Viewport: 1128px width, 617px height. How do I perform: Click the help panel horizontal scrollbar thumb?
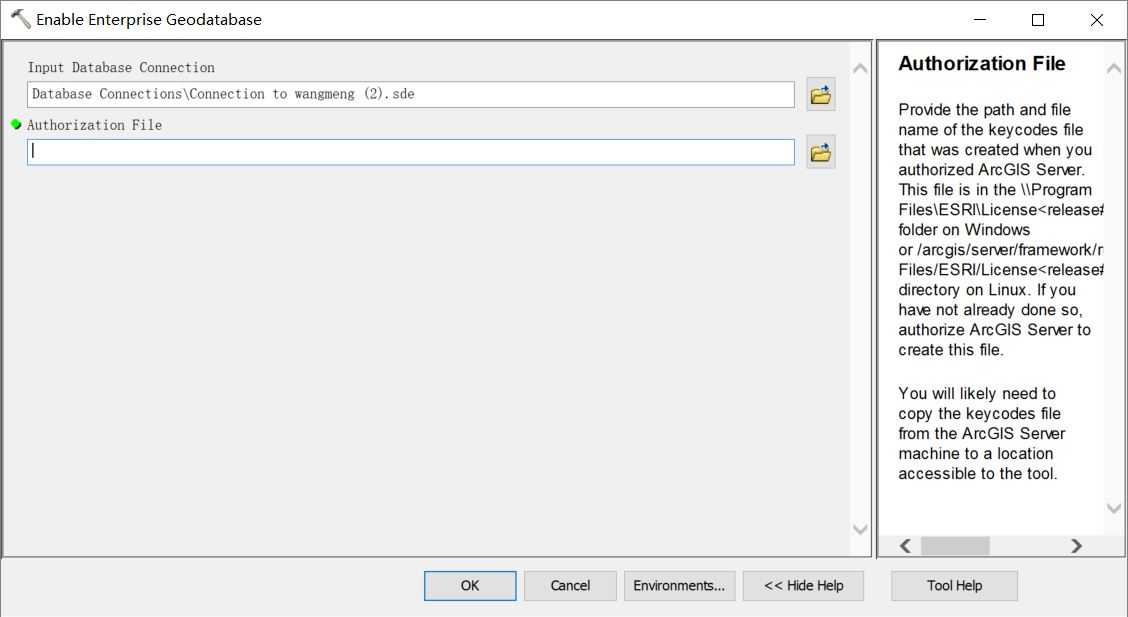955,546
